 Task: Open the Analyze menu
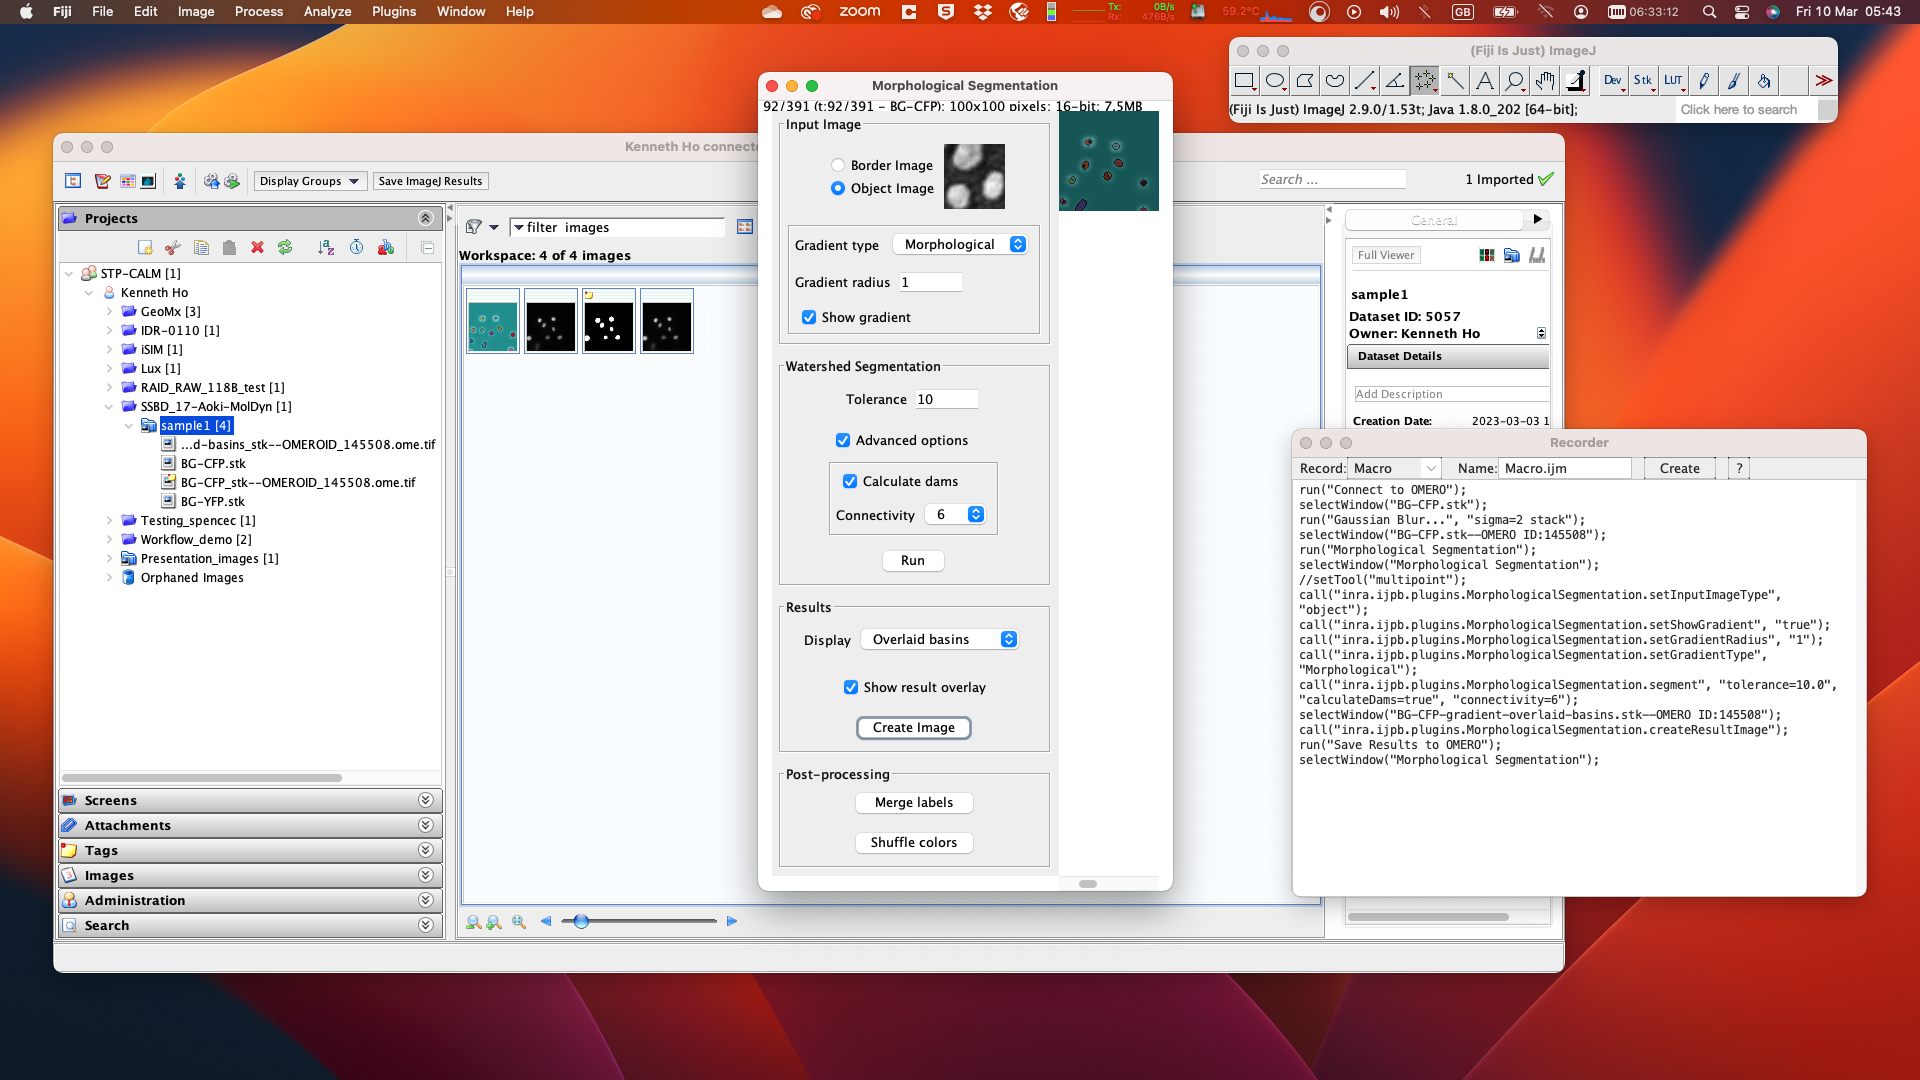tap(327, 12)
